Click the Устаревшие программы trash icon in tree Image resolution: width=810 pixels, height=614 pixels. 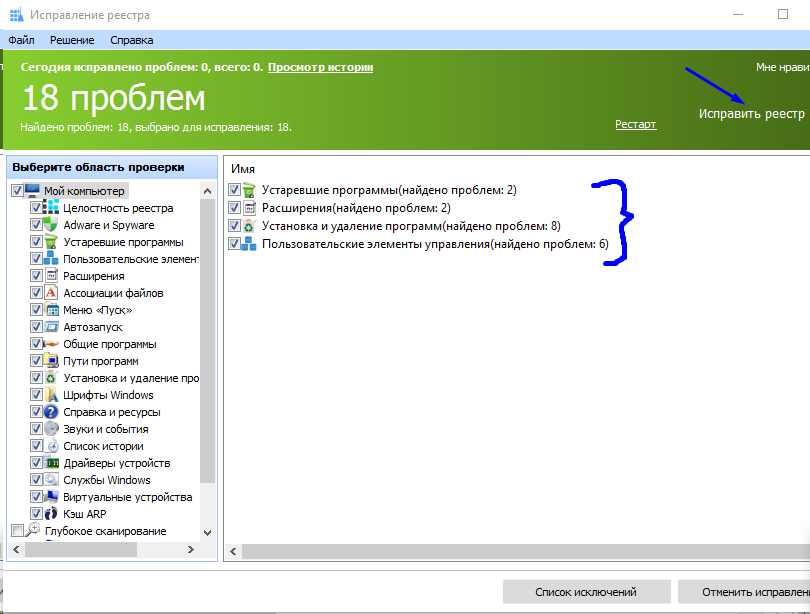point(52,242)
